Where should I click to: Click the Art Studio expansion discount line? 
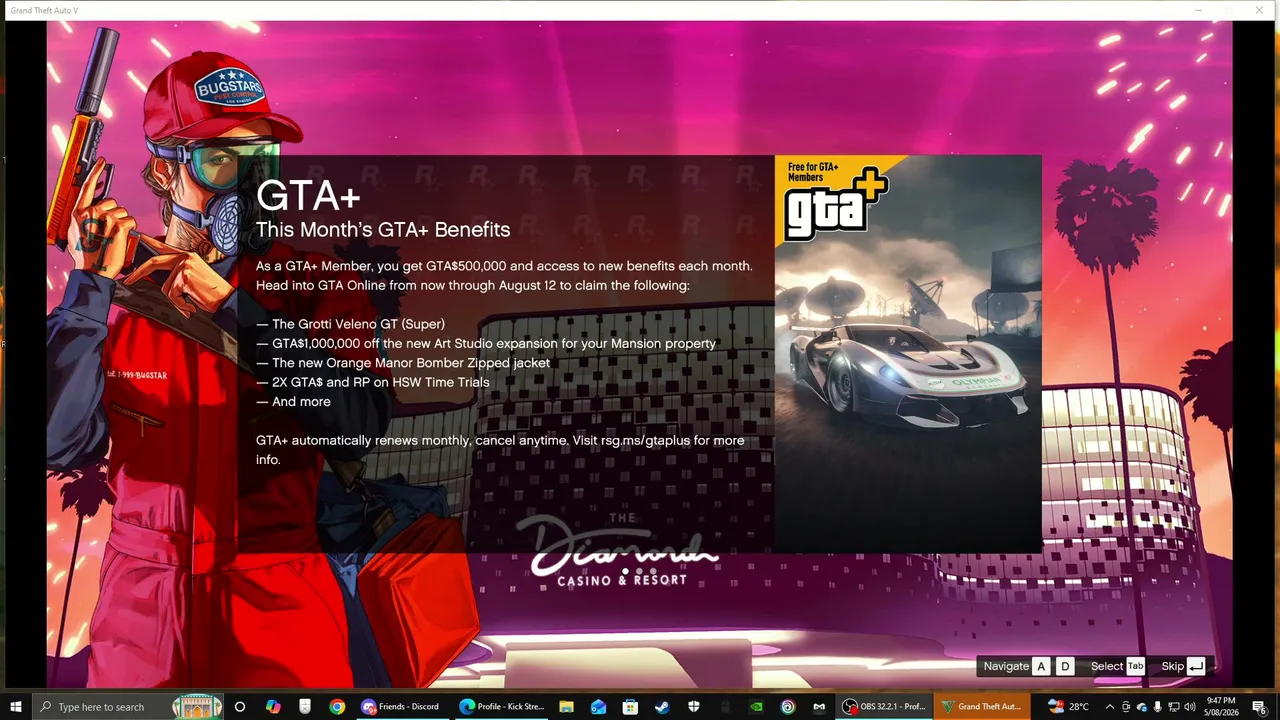(x=486, y=343)
